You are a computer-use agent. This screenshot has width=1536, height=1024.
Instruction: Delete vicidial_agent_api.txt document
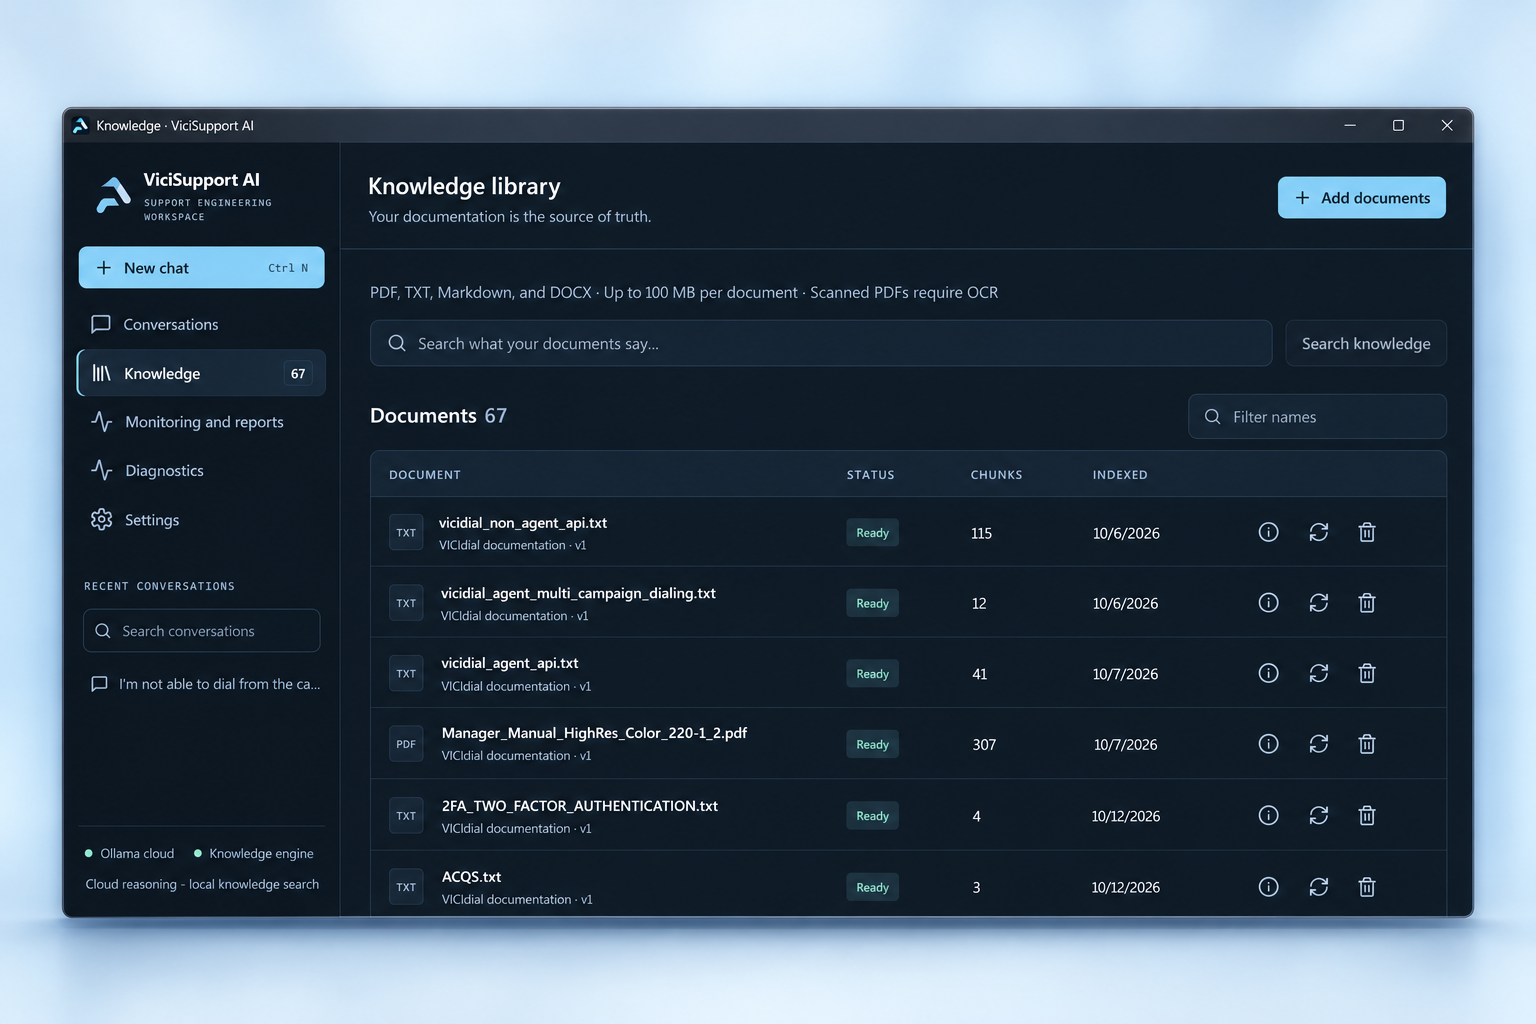(1367, 673)
